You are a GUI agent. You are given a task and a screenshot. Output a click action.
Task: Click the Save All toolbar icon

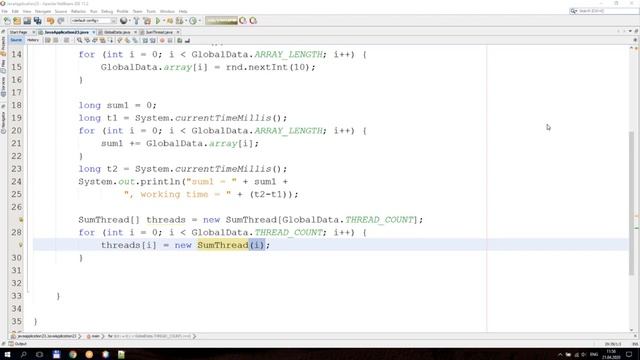38,20
